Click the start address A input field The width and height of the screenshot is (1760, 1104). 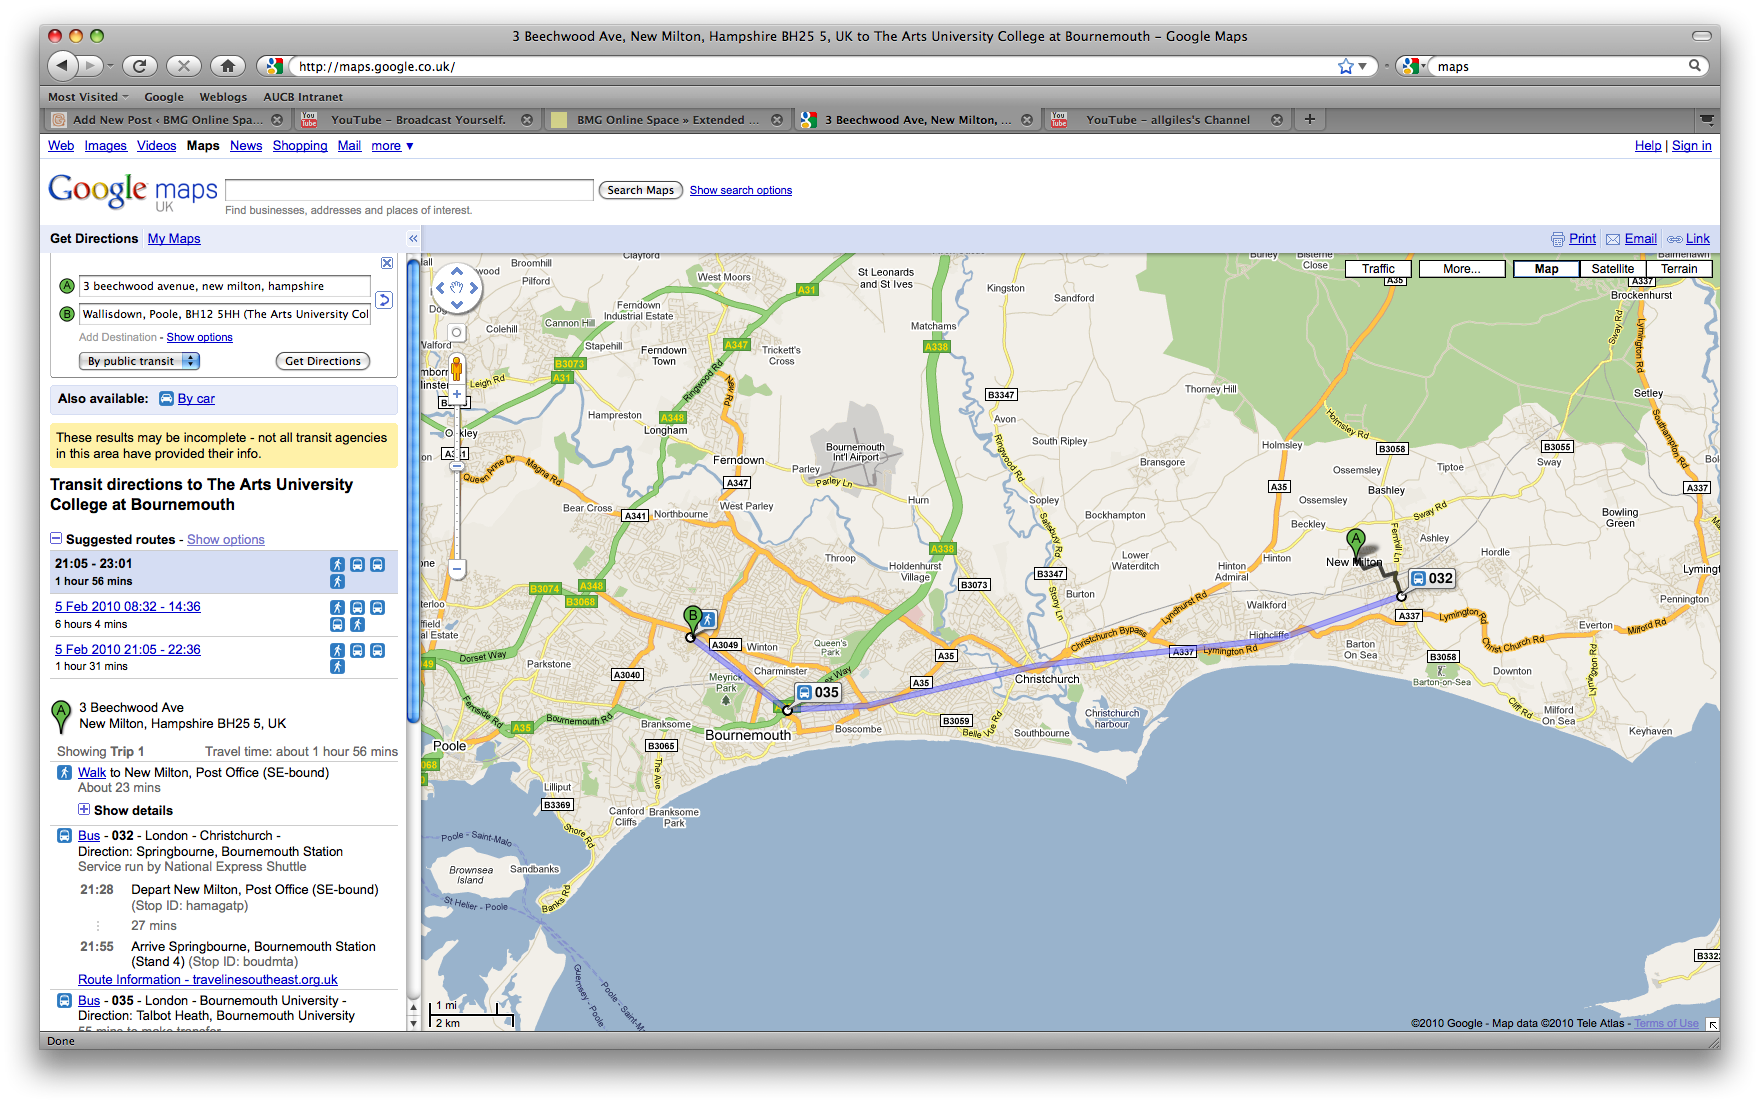[x=225, y=286]
